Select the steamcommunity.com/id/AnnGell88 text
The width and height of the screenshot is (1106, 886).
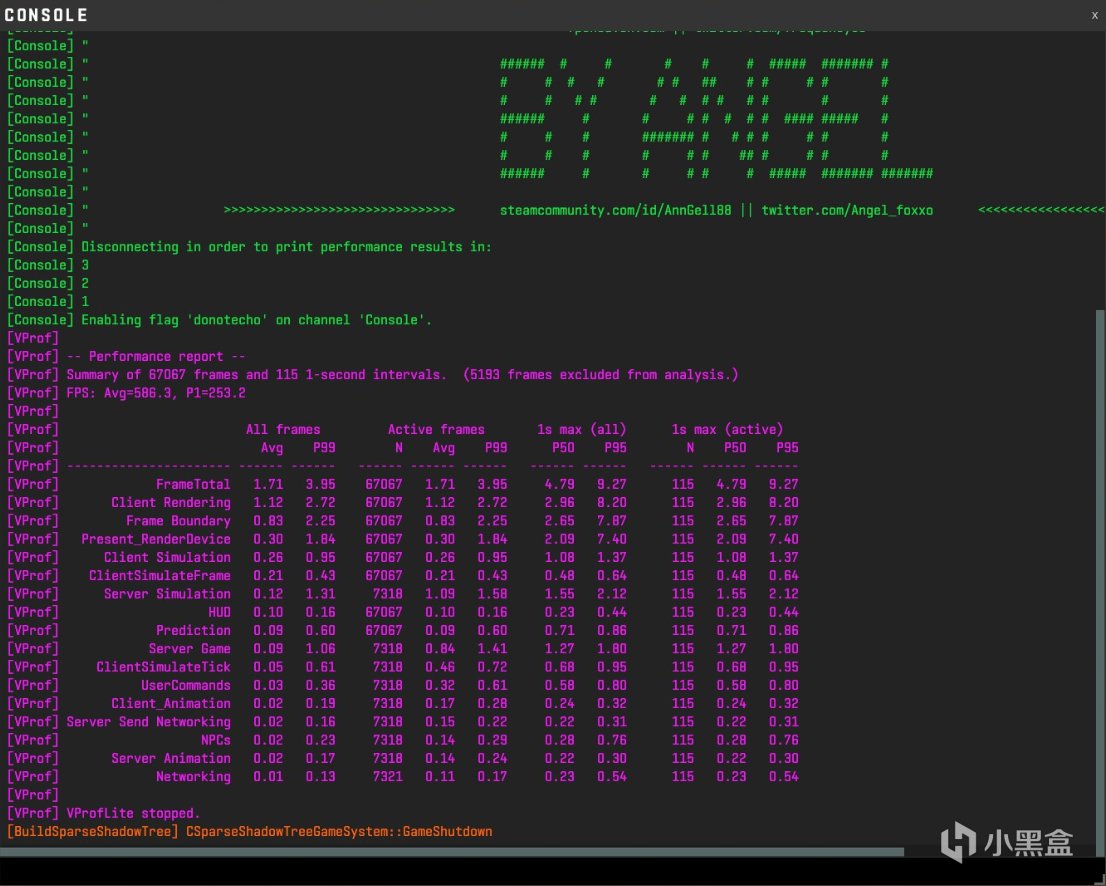[x=615, y=210]
